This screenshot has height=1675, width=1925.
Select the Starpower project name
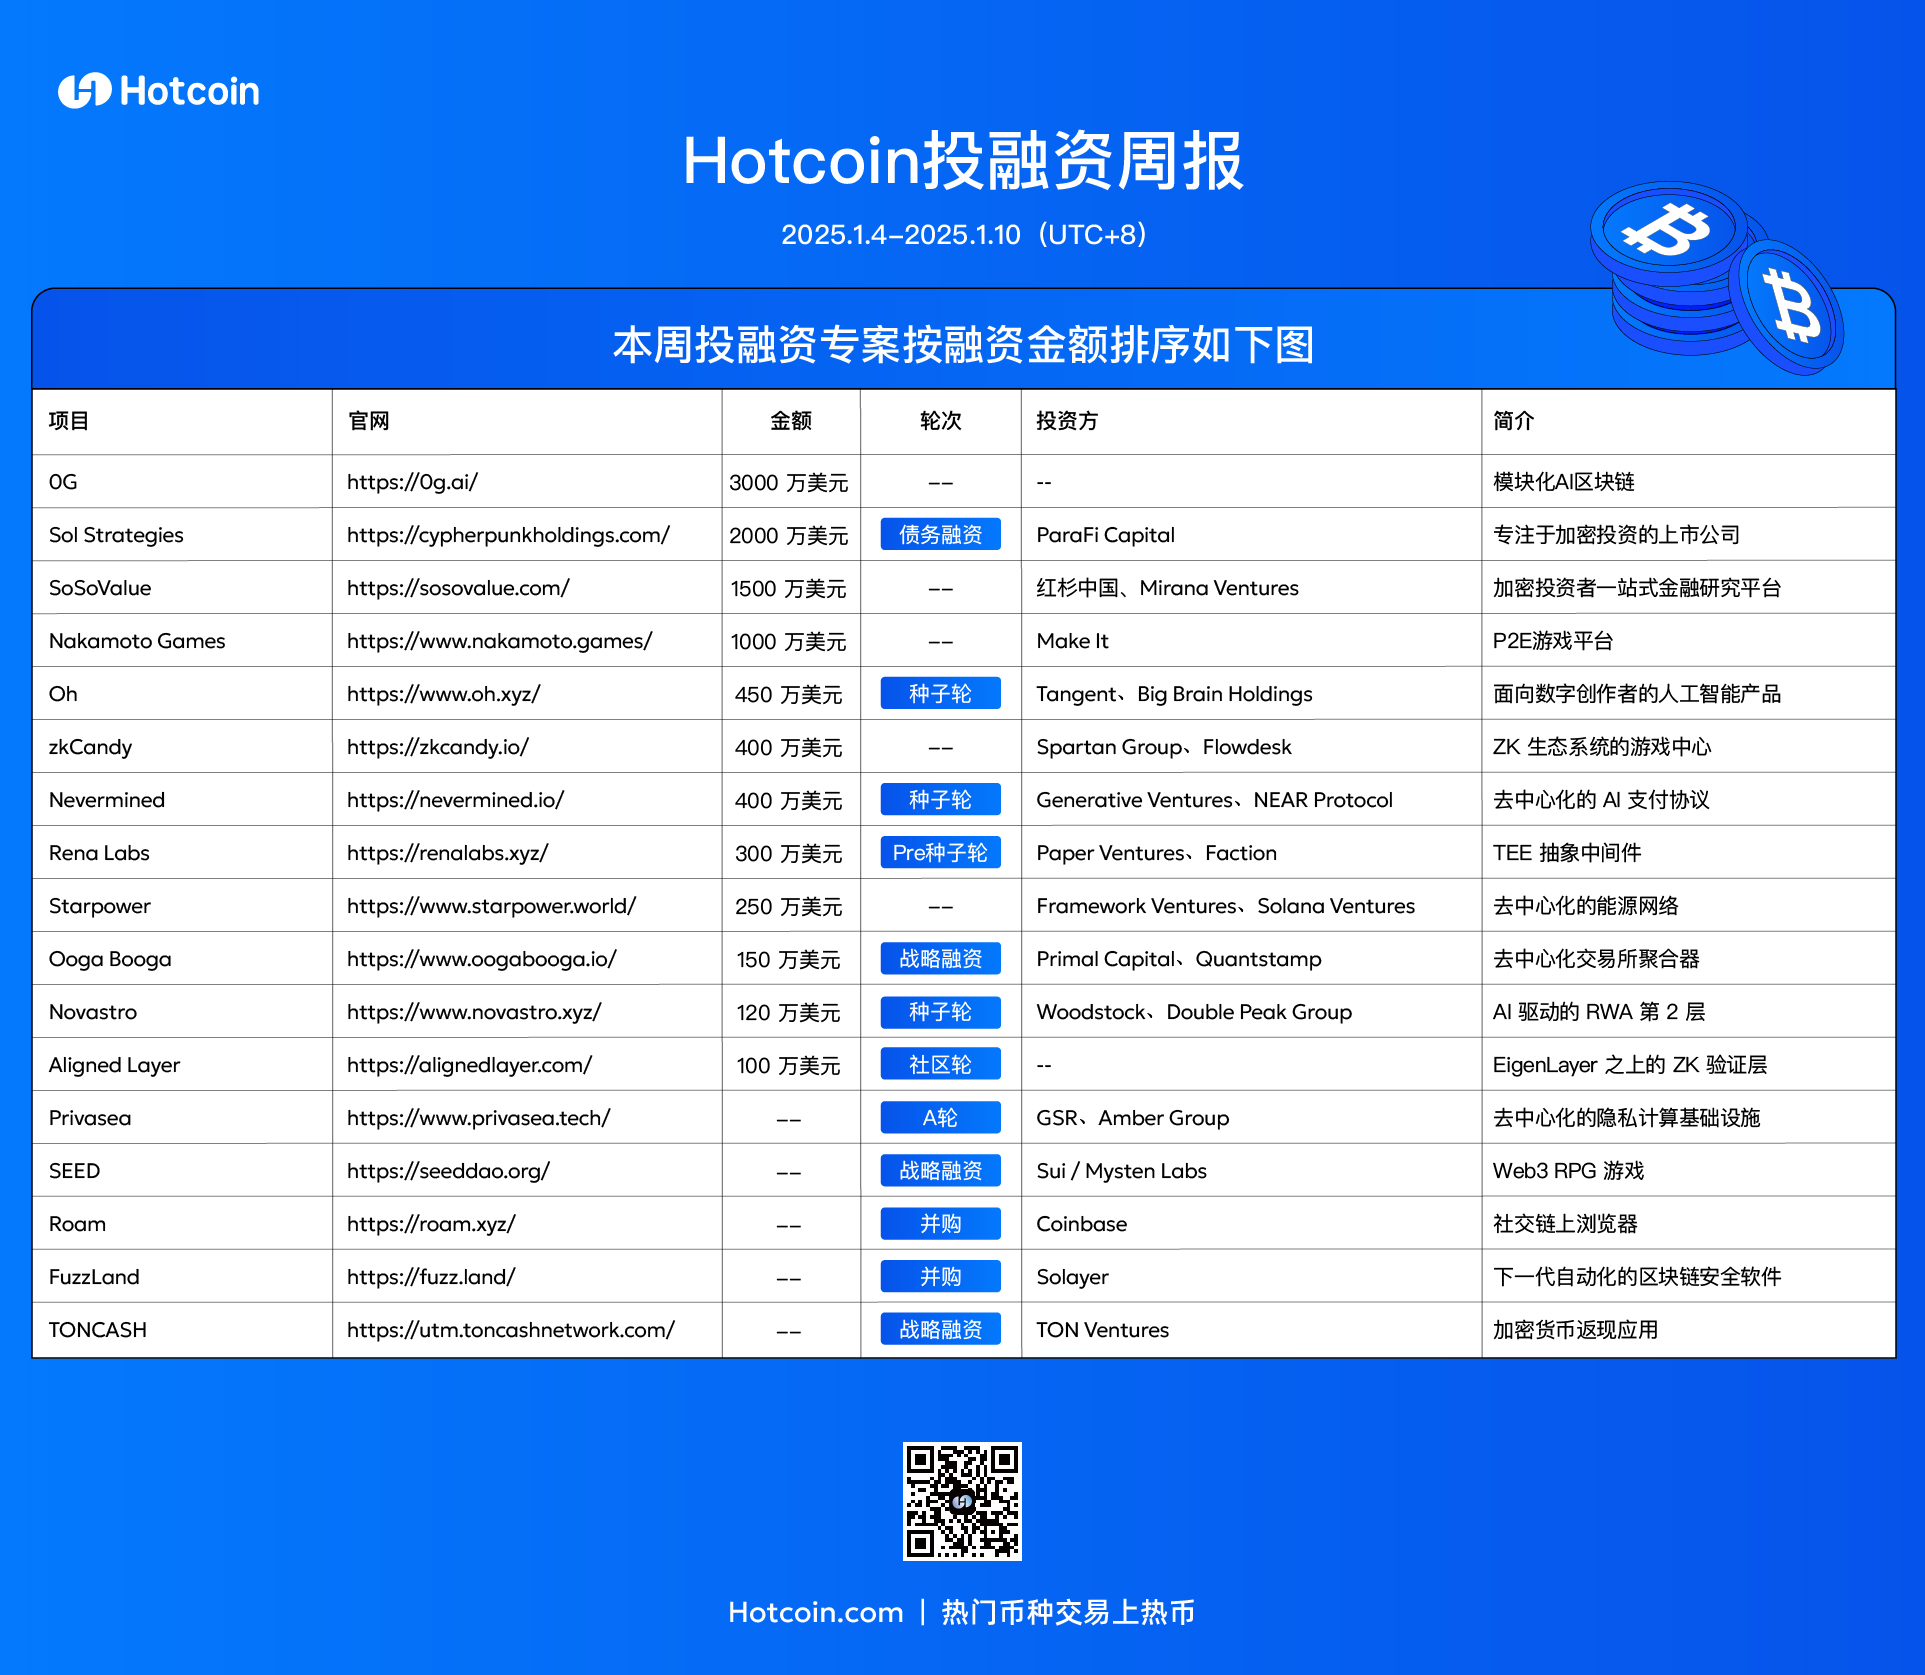[x=100, y=906]
